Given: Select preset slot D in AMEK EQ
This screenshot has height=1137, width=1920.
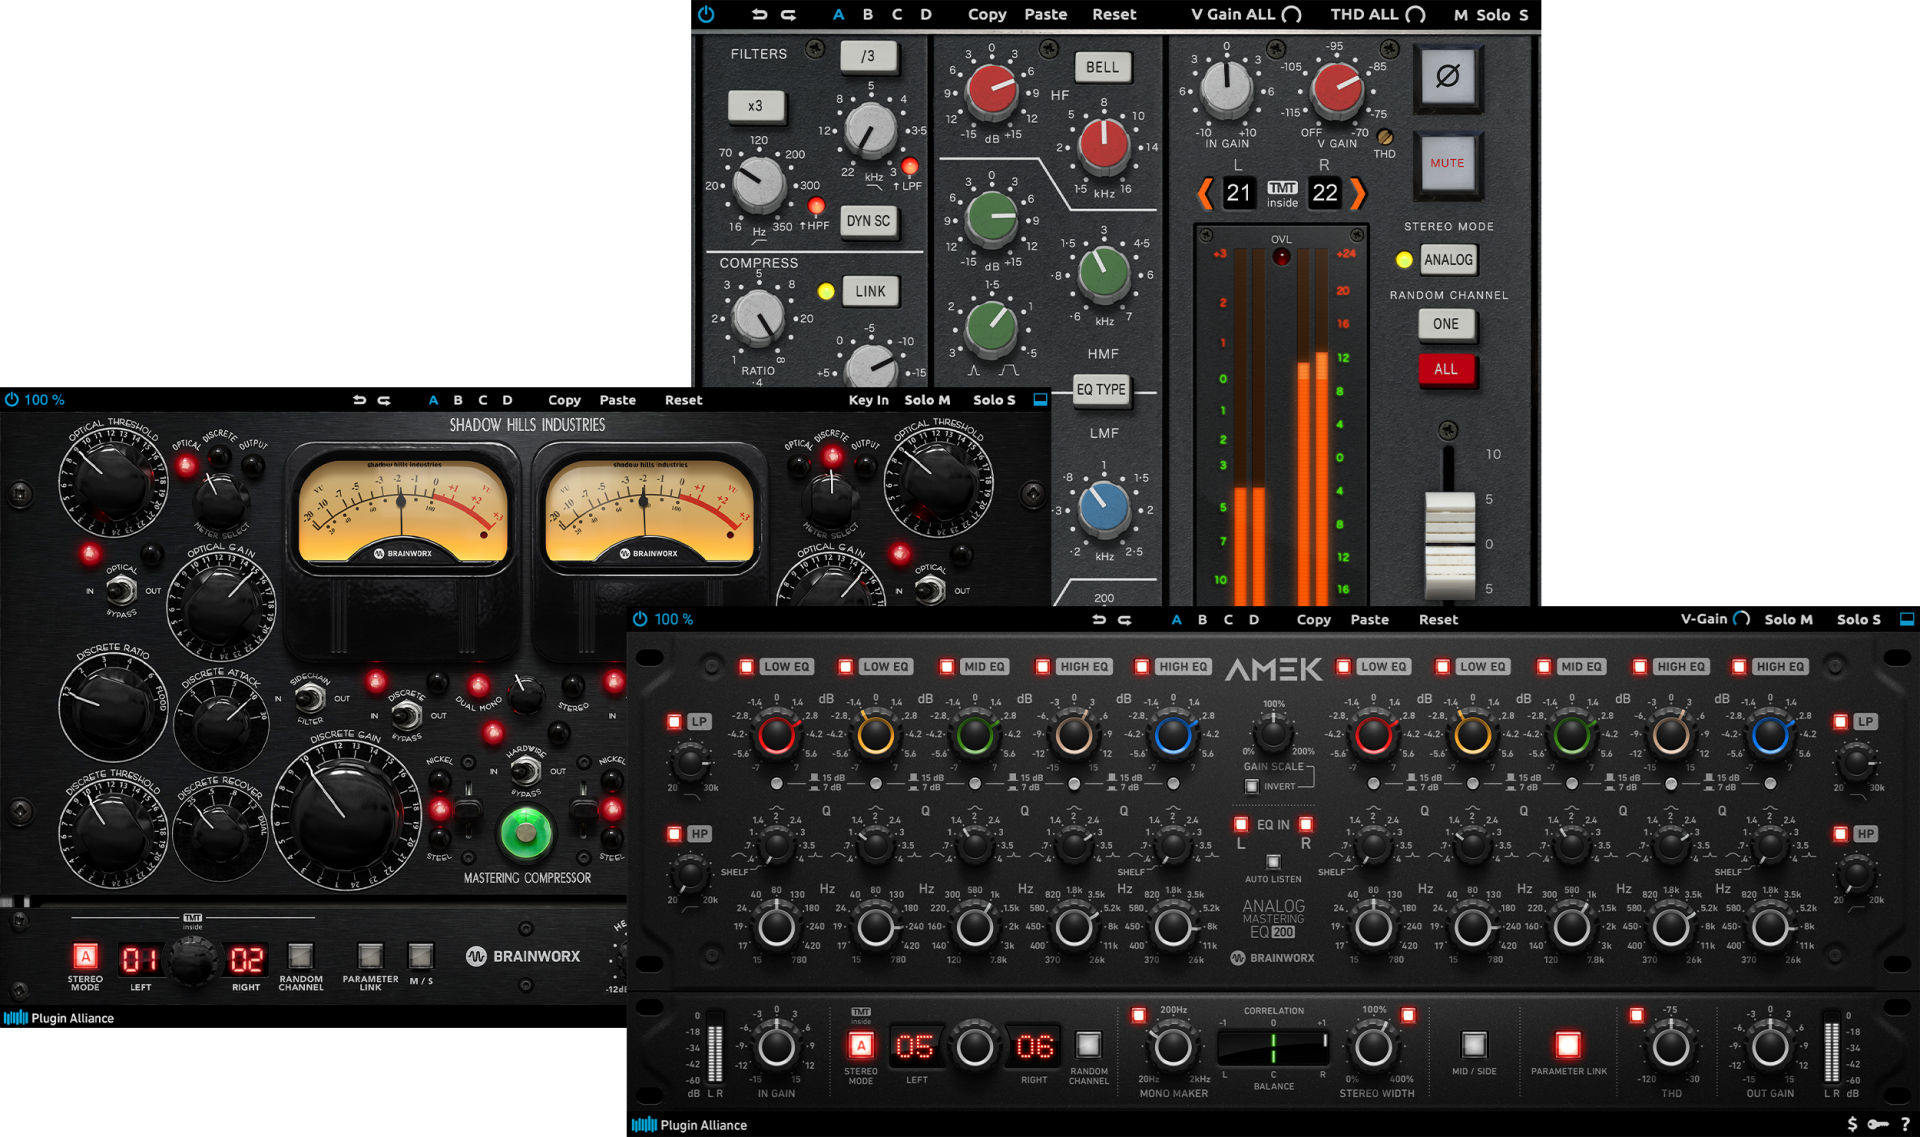Looking at the screenshot, I should pos(1254,620).
